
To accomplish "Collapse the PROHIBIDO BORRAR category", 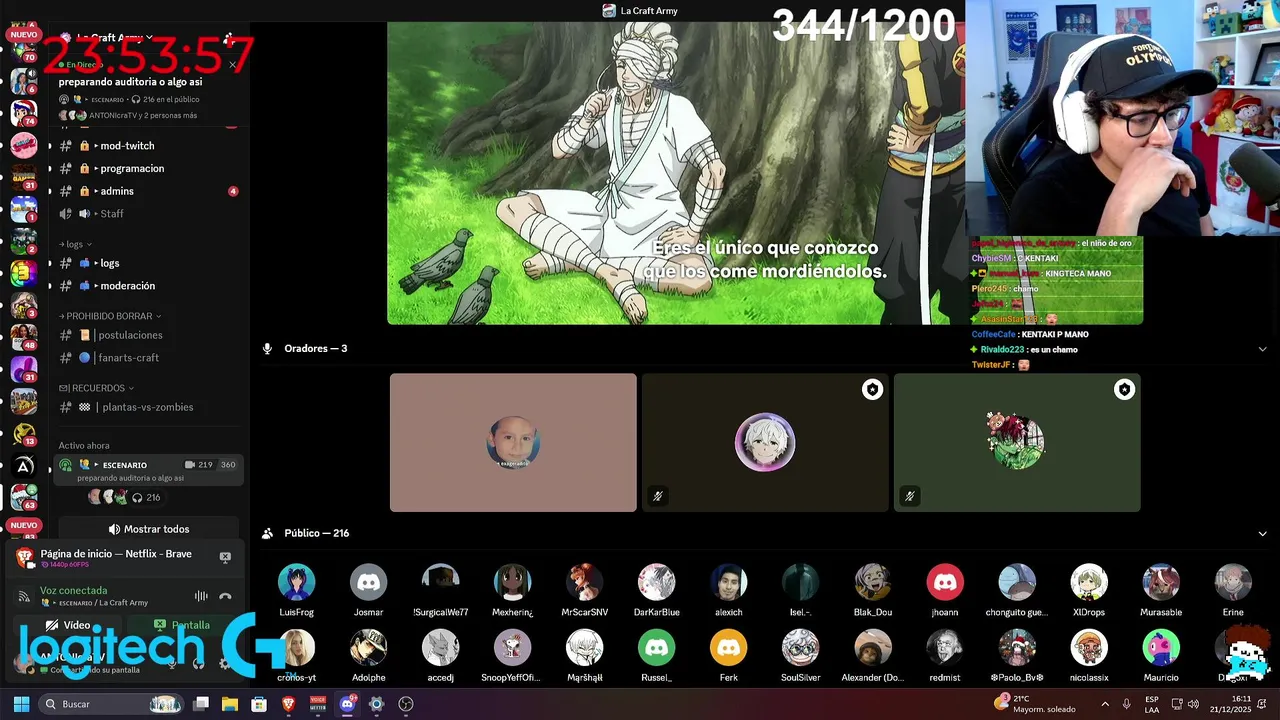I will coord(110,316).
